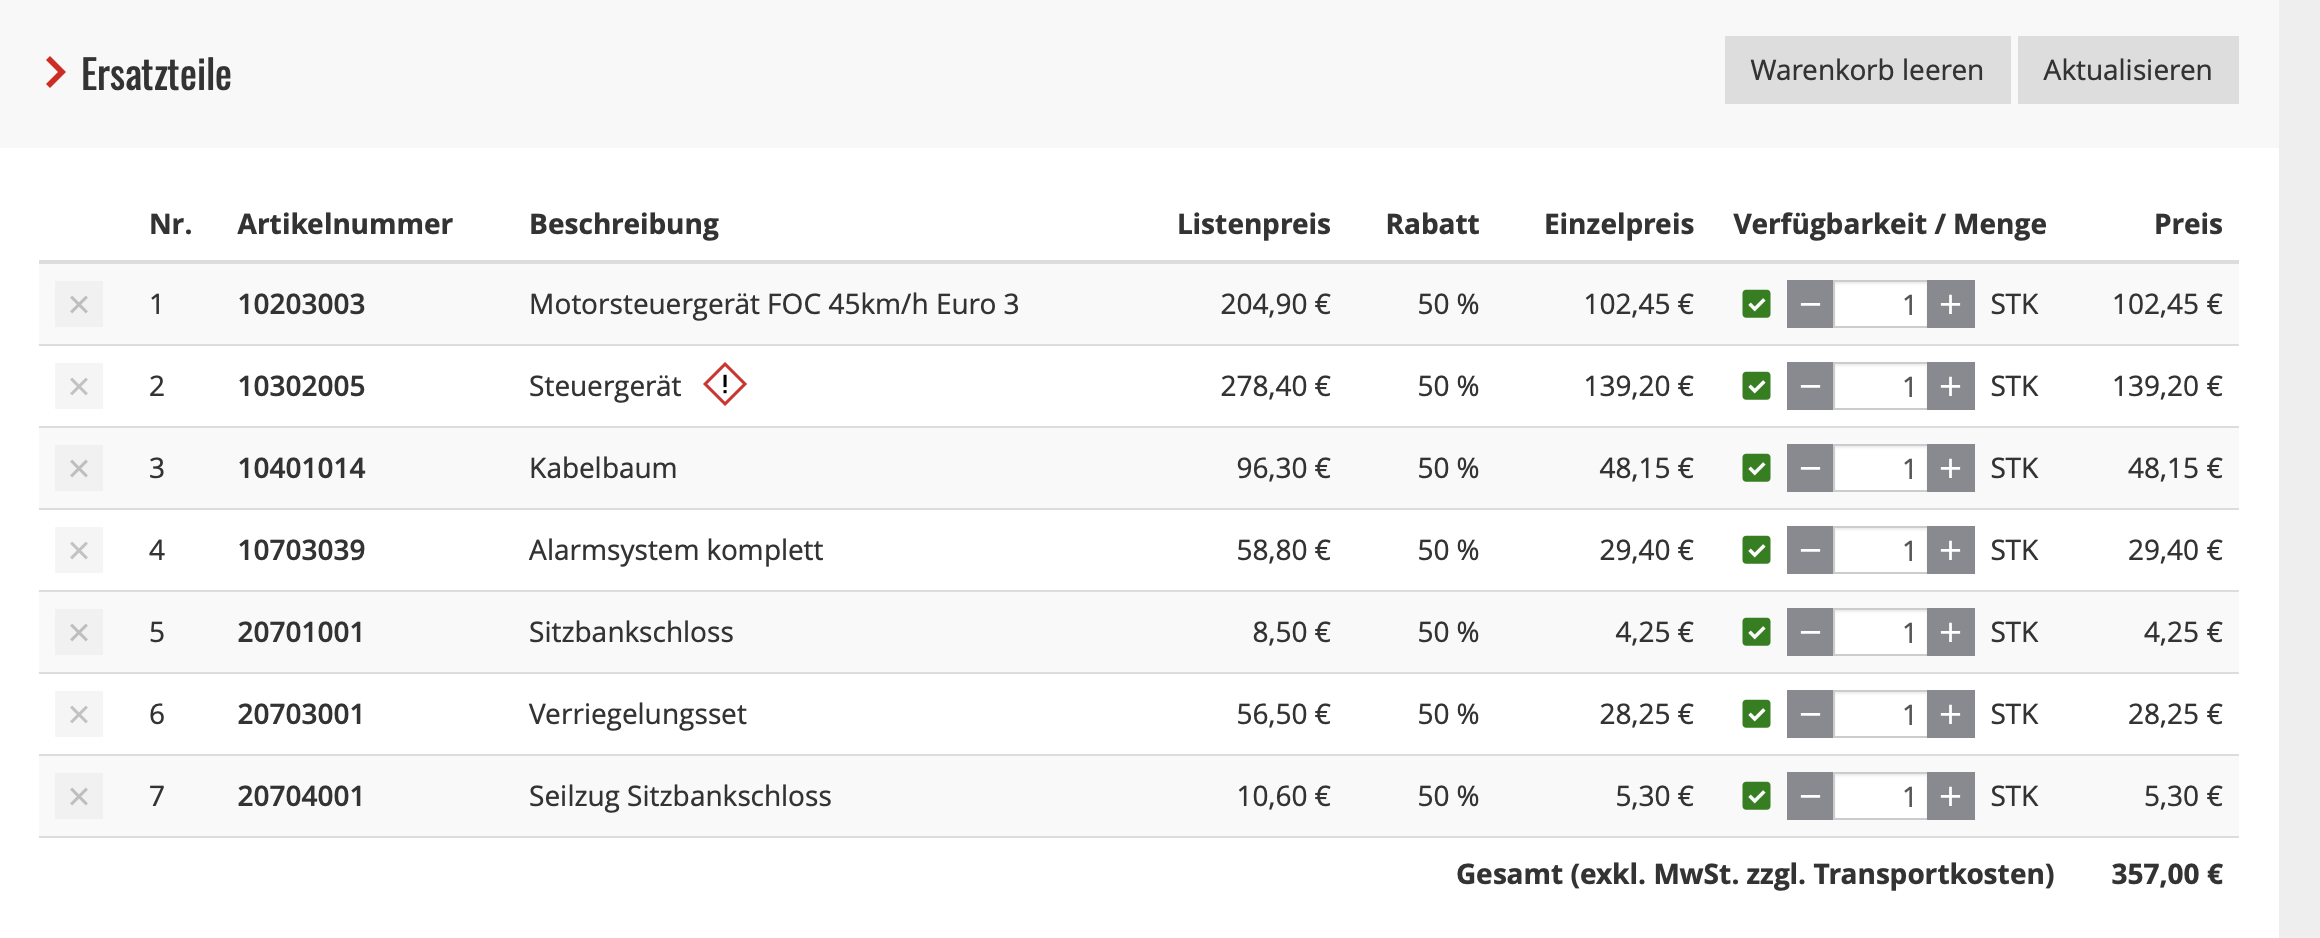Remove Motorsteuergerät item with X icon
2320x938 pixels.
(79, 304)
